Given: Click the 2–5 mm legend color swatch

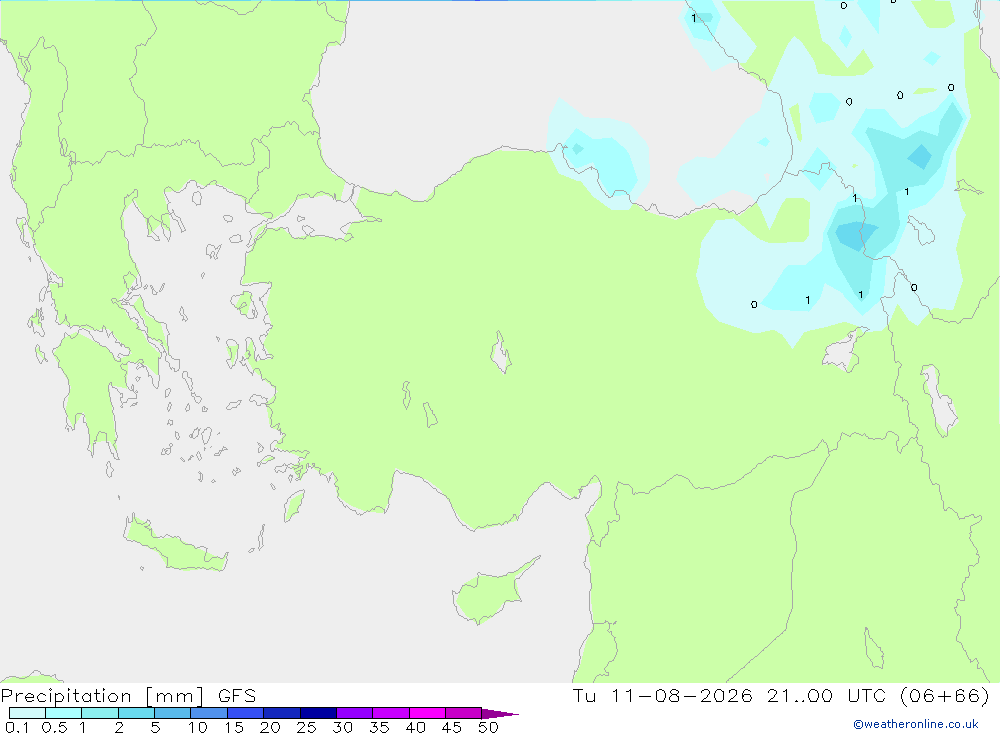Looking at the screenshot, I should [x=136, y=713].
